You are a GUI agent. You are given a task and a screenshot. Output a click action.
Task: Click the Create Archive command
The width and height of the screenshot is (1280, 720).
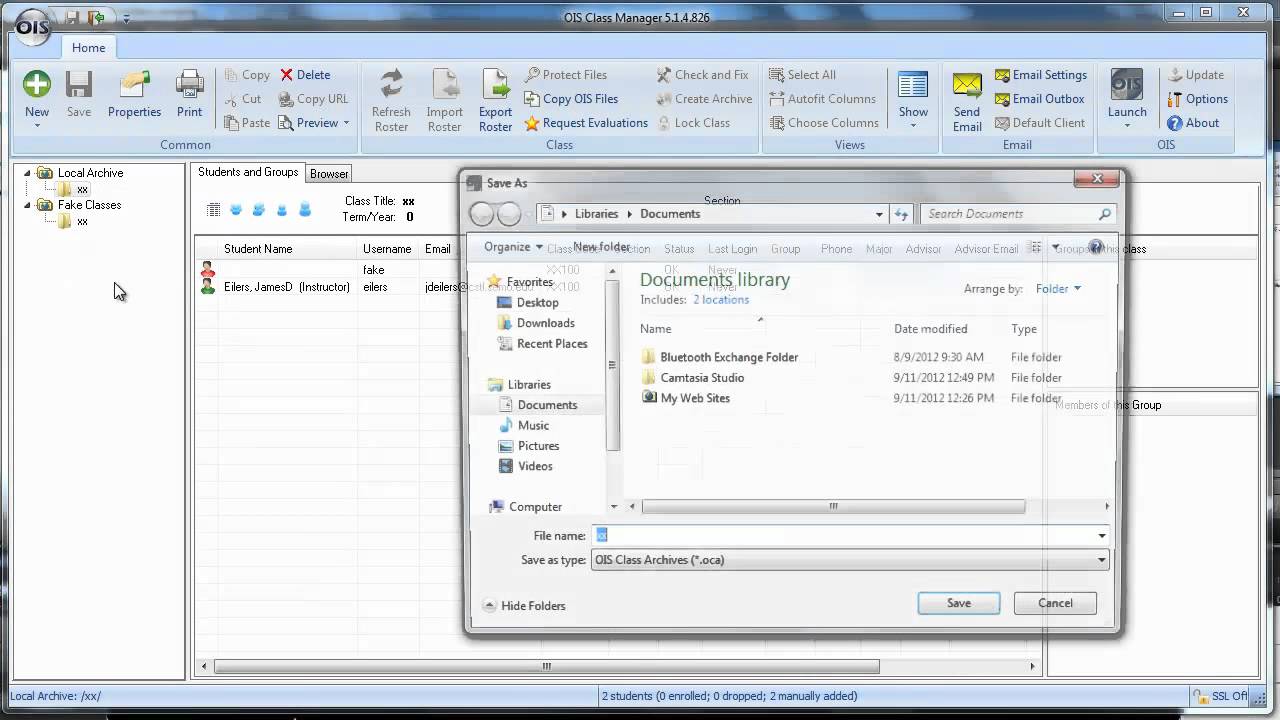point(704,99)
